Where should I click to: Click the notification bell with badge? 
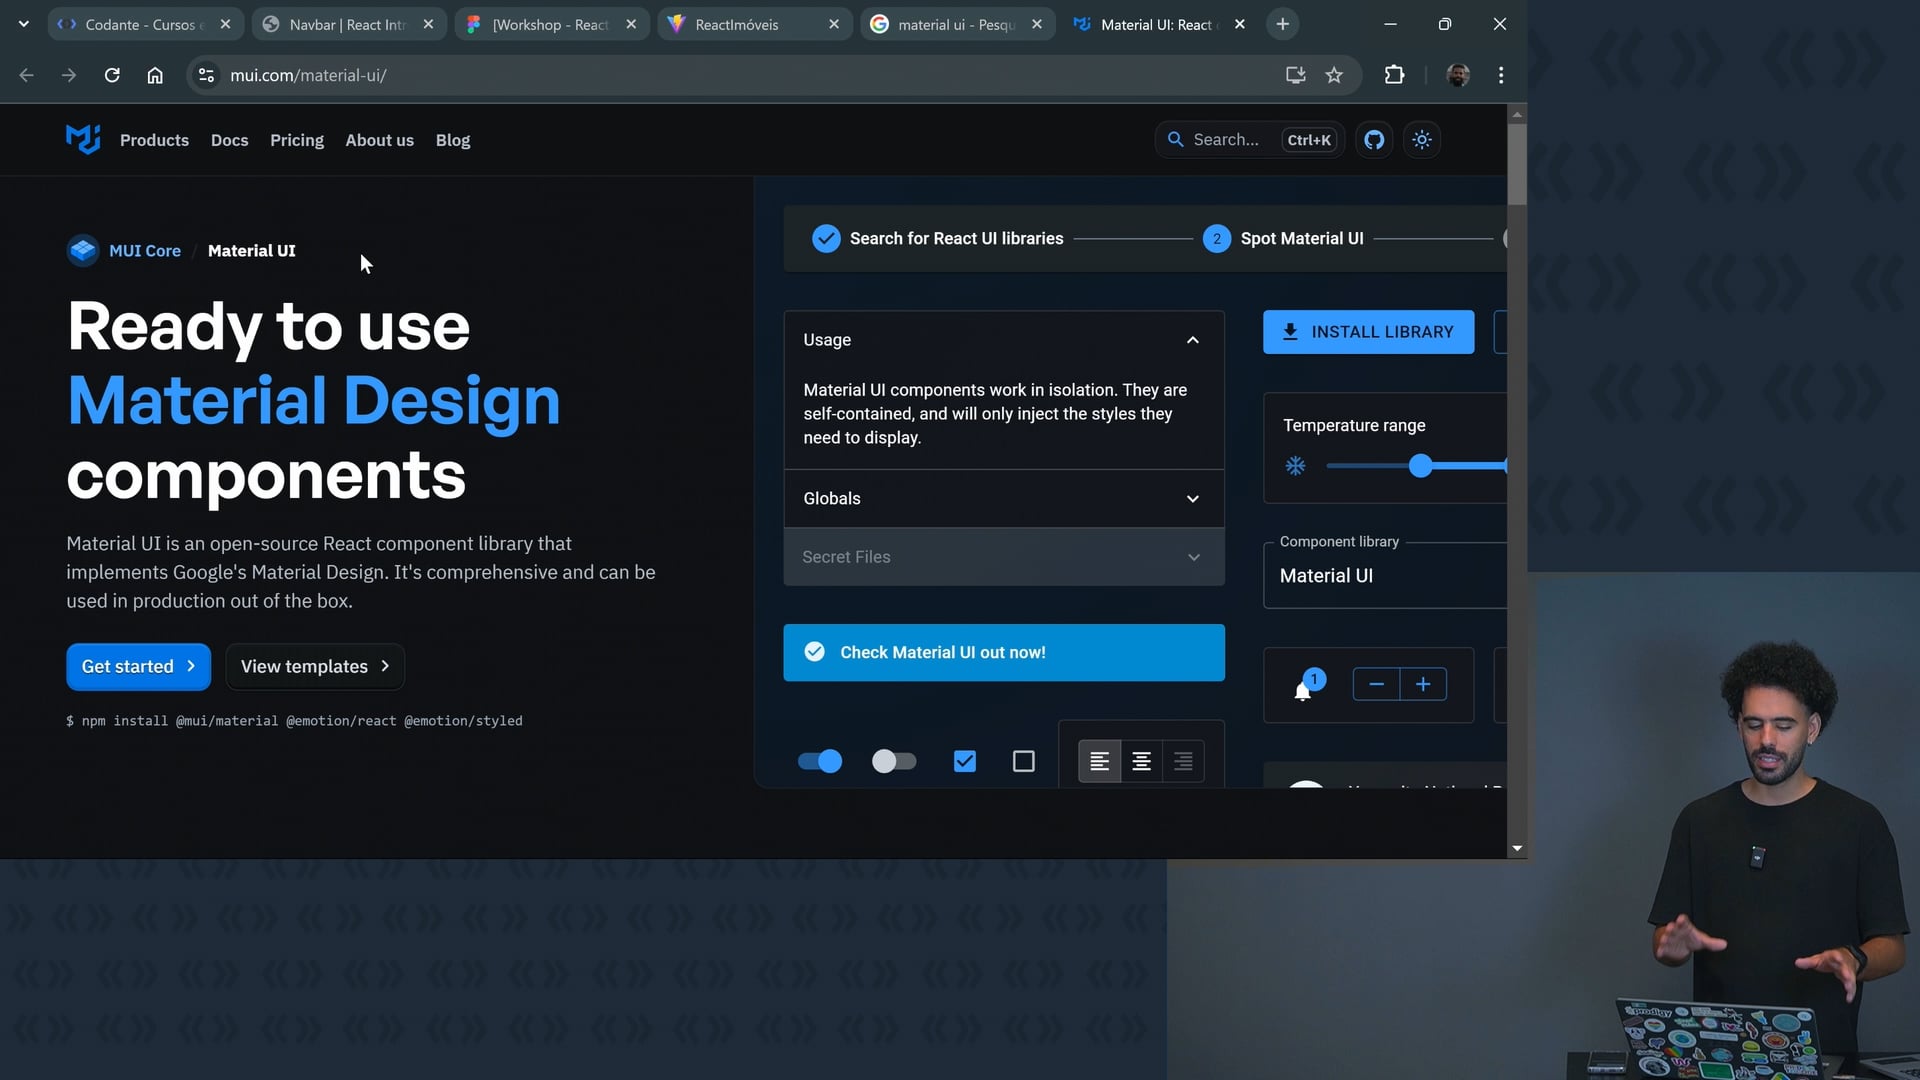coord(1303,689)
